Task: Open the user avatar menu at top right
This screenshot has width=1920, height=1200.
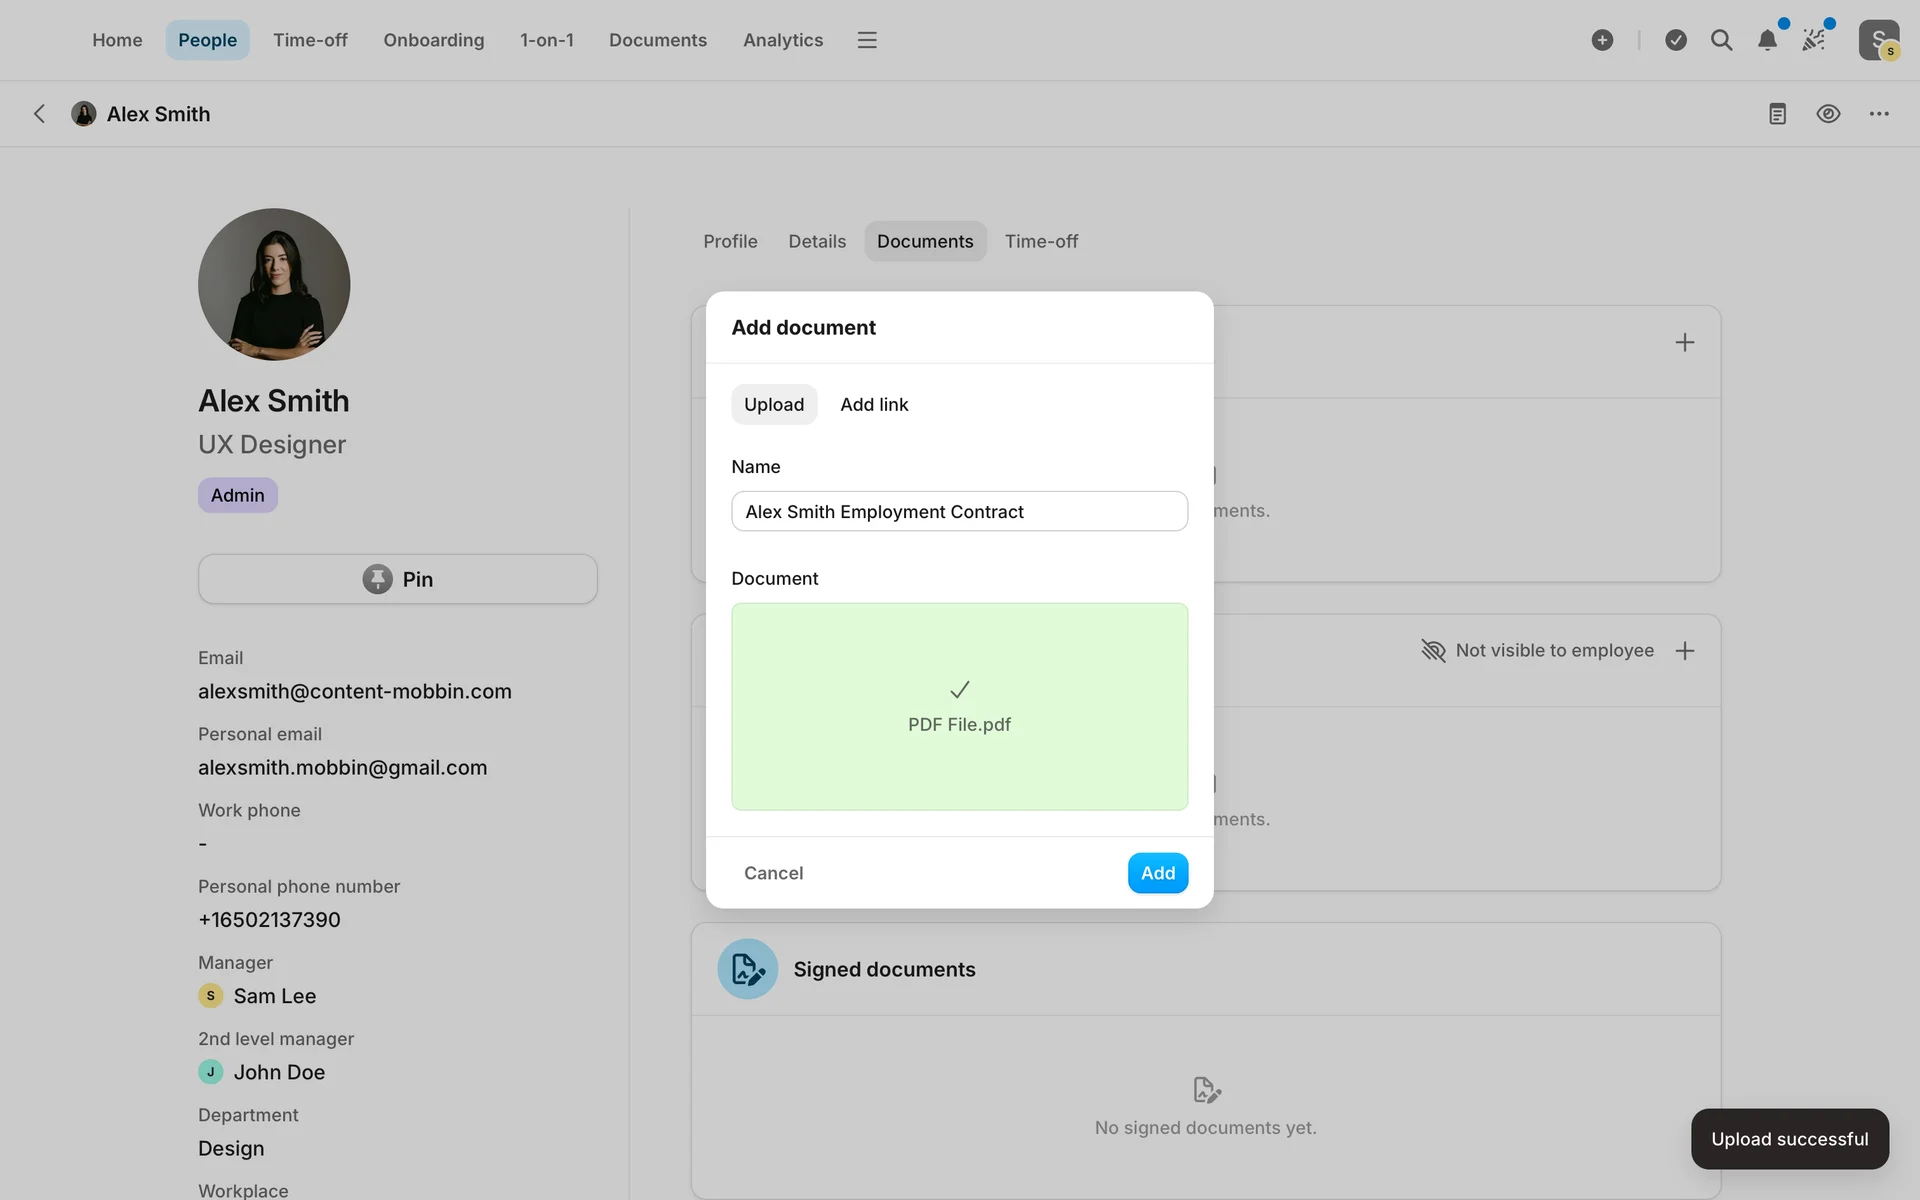Action: click(1878, 40)
